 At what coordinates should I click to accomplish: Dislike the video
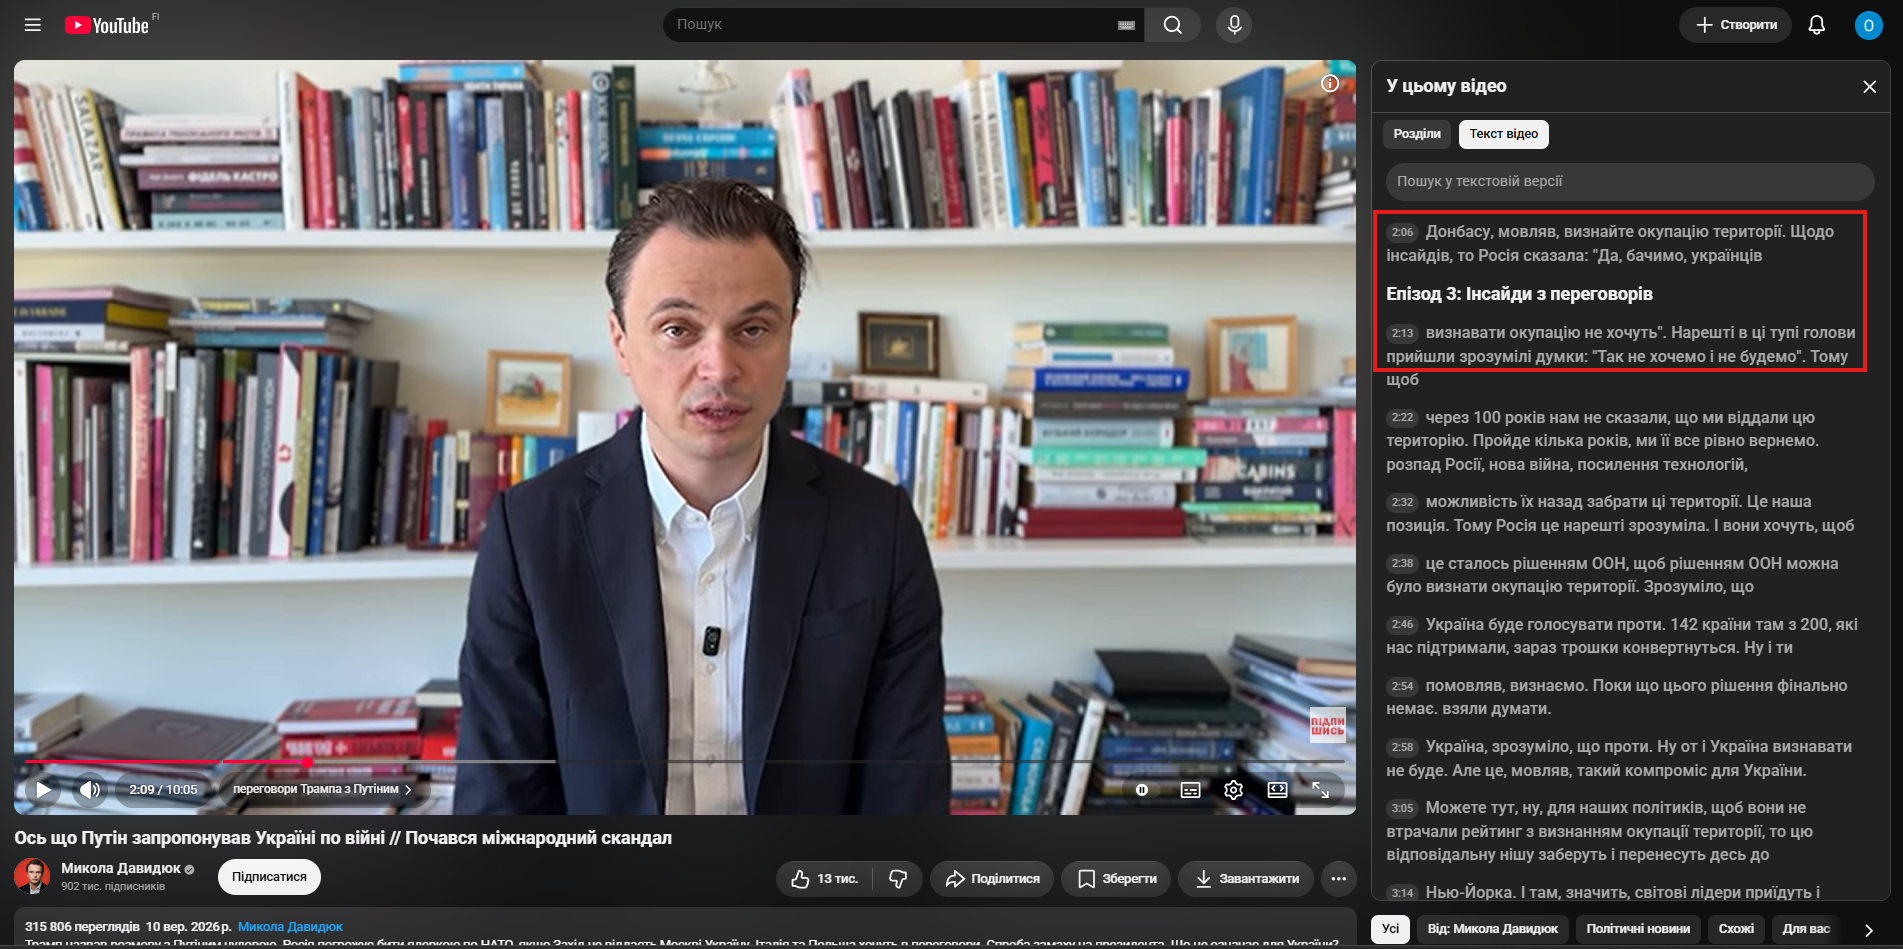click(x=898, y=879)
